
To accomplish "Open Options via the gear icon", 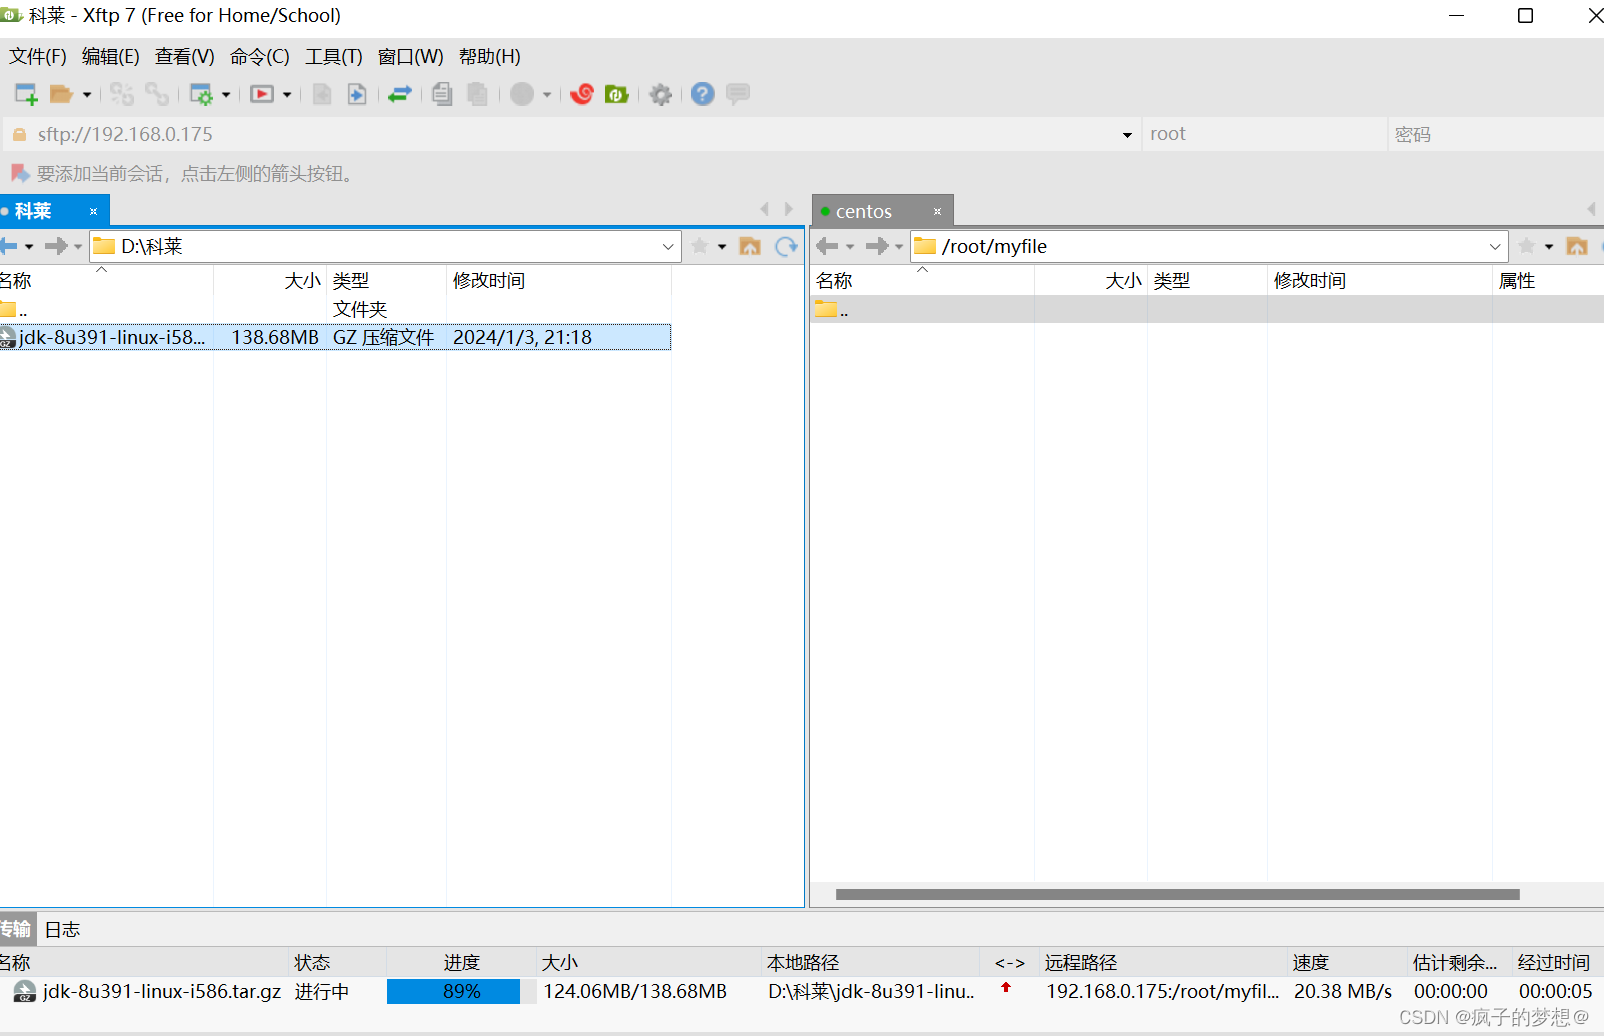I will click(x=661, y=94).
